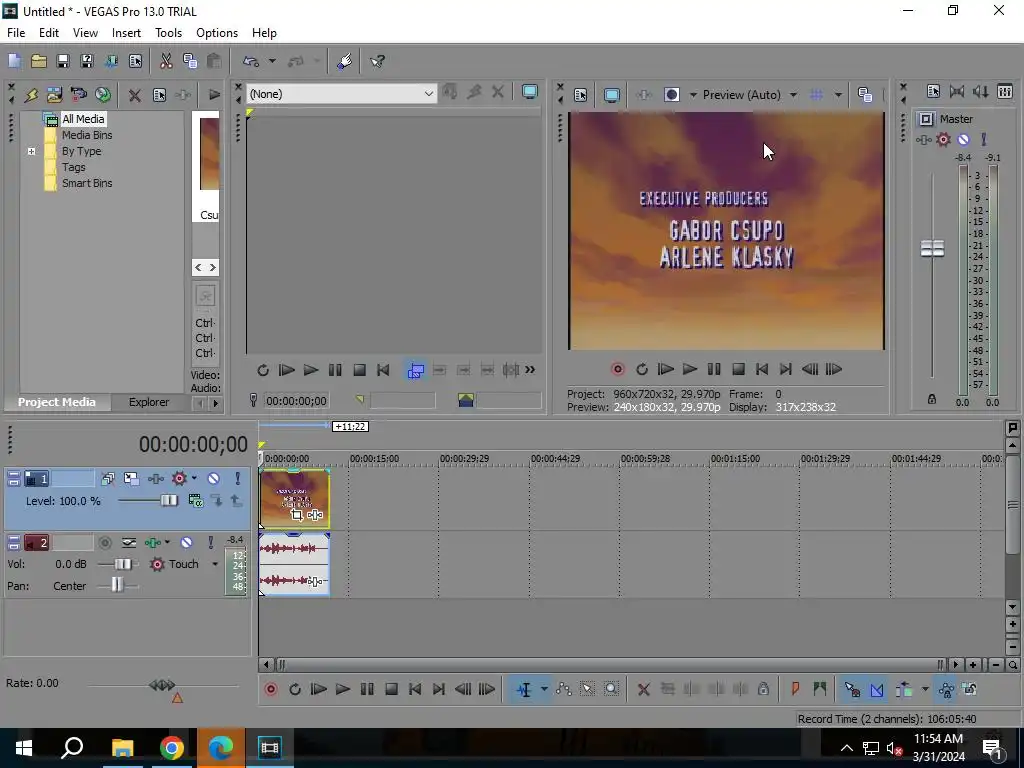The height and width of the screenshot is (768, 1024).
Task: Stop playback in timeline transport bar
Action: [x=391, y=689]
